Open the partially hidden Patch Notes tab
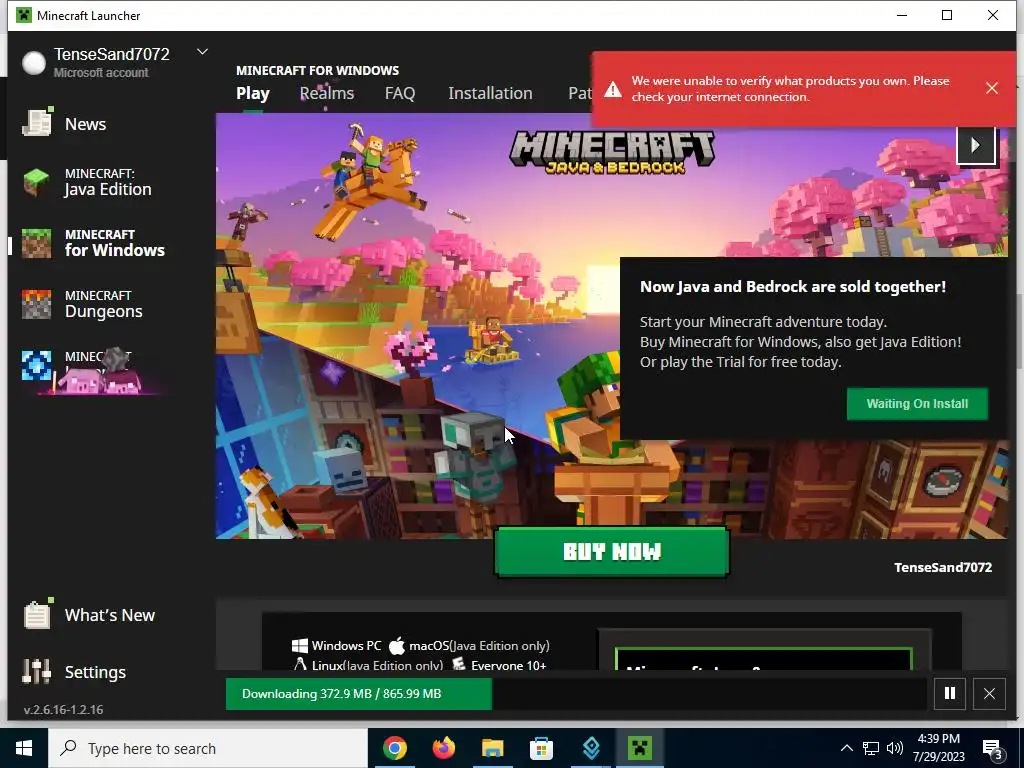Image resolution: width=1024 pixels, height=768 pixels. (x=580, y=93)
